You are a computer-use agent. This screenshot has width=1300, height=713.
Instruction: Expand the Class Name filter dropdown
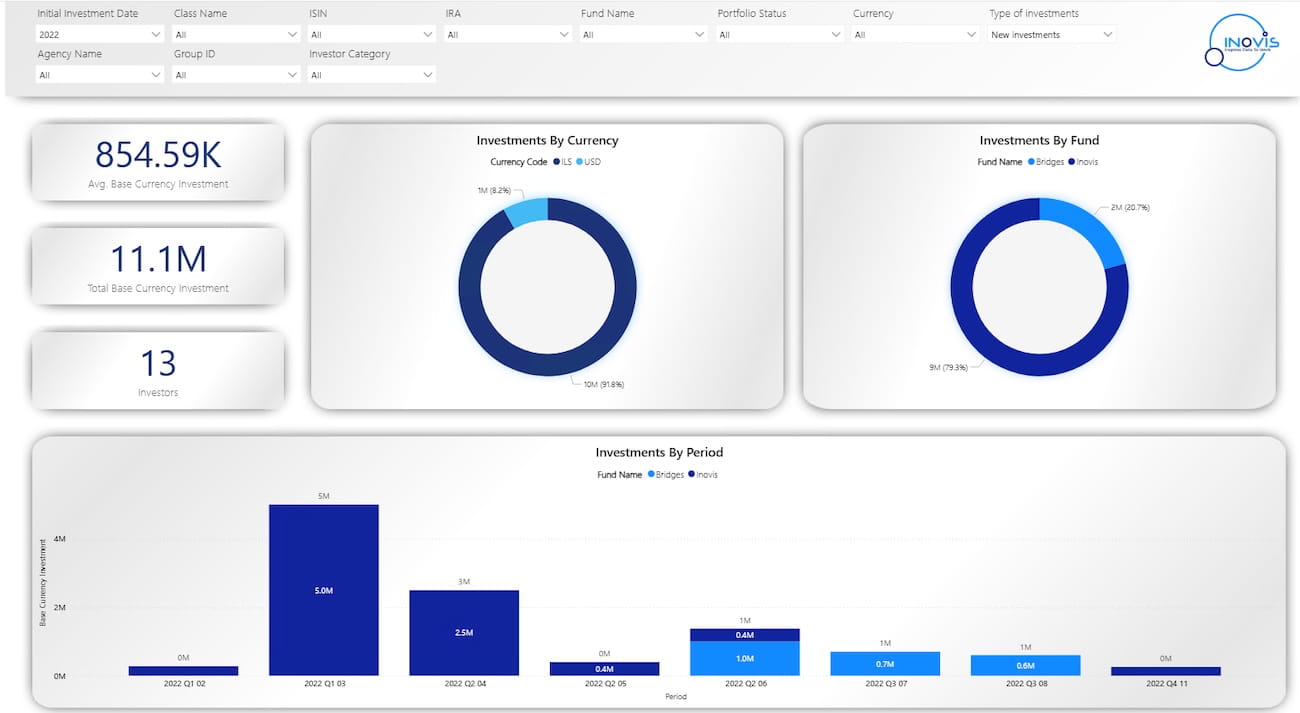click(235, 35)
